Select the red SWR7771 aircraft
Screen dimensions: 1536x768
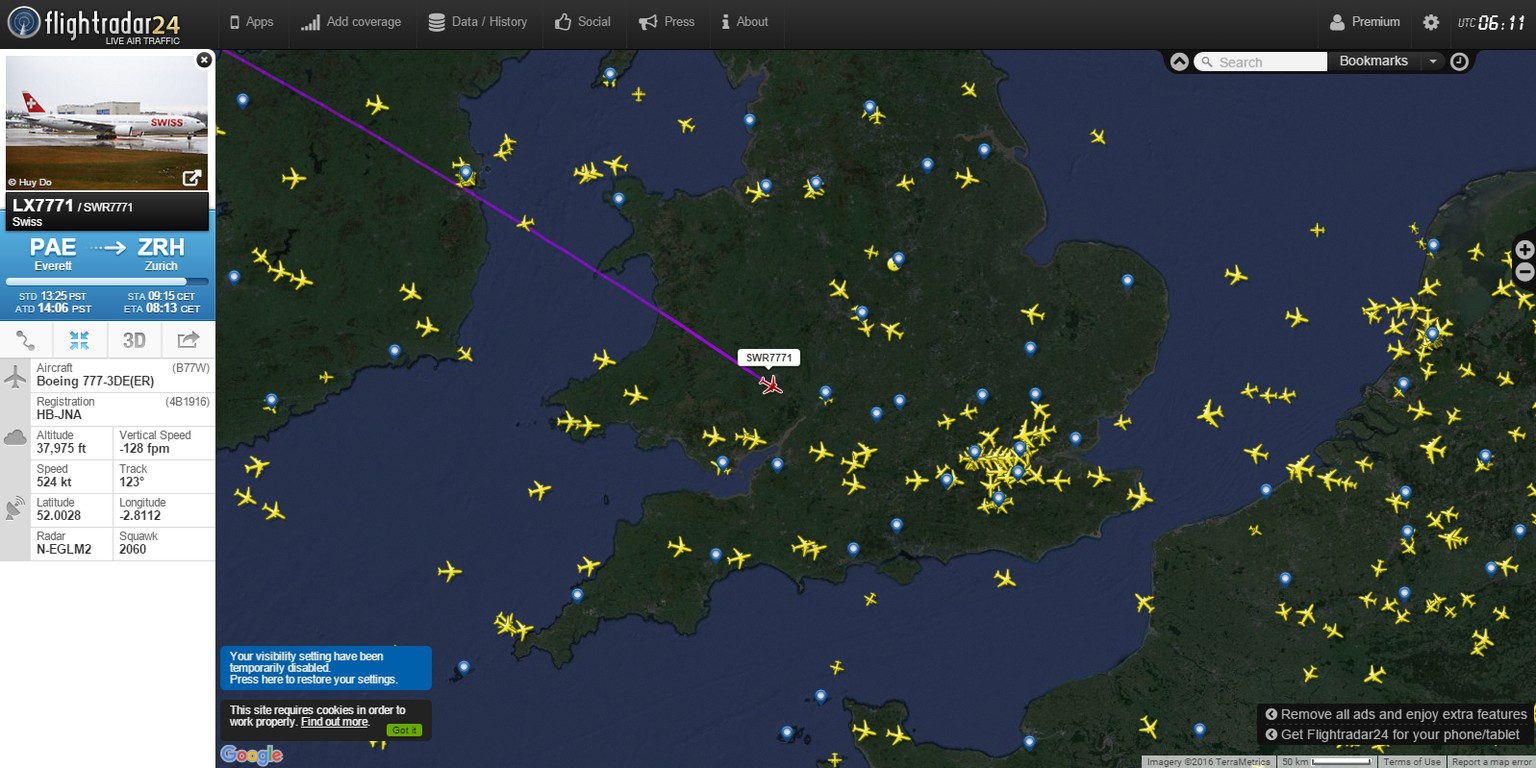click(x=770, y=384)
